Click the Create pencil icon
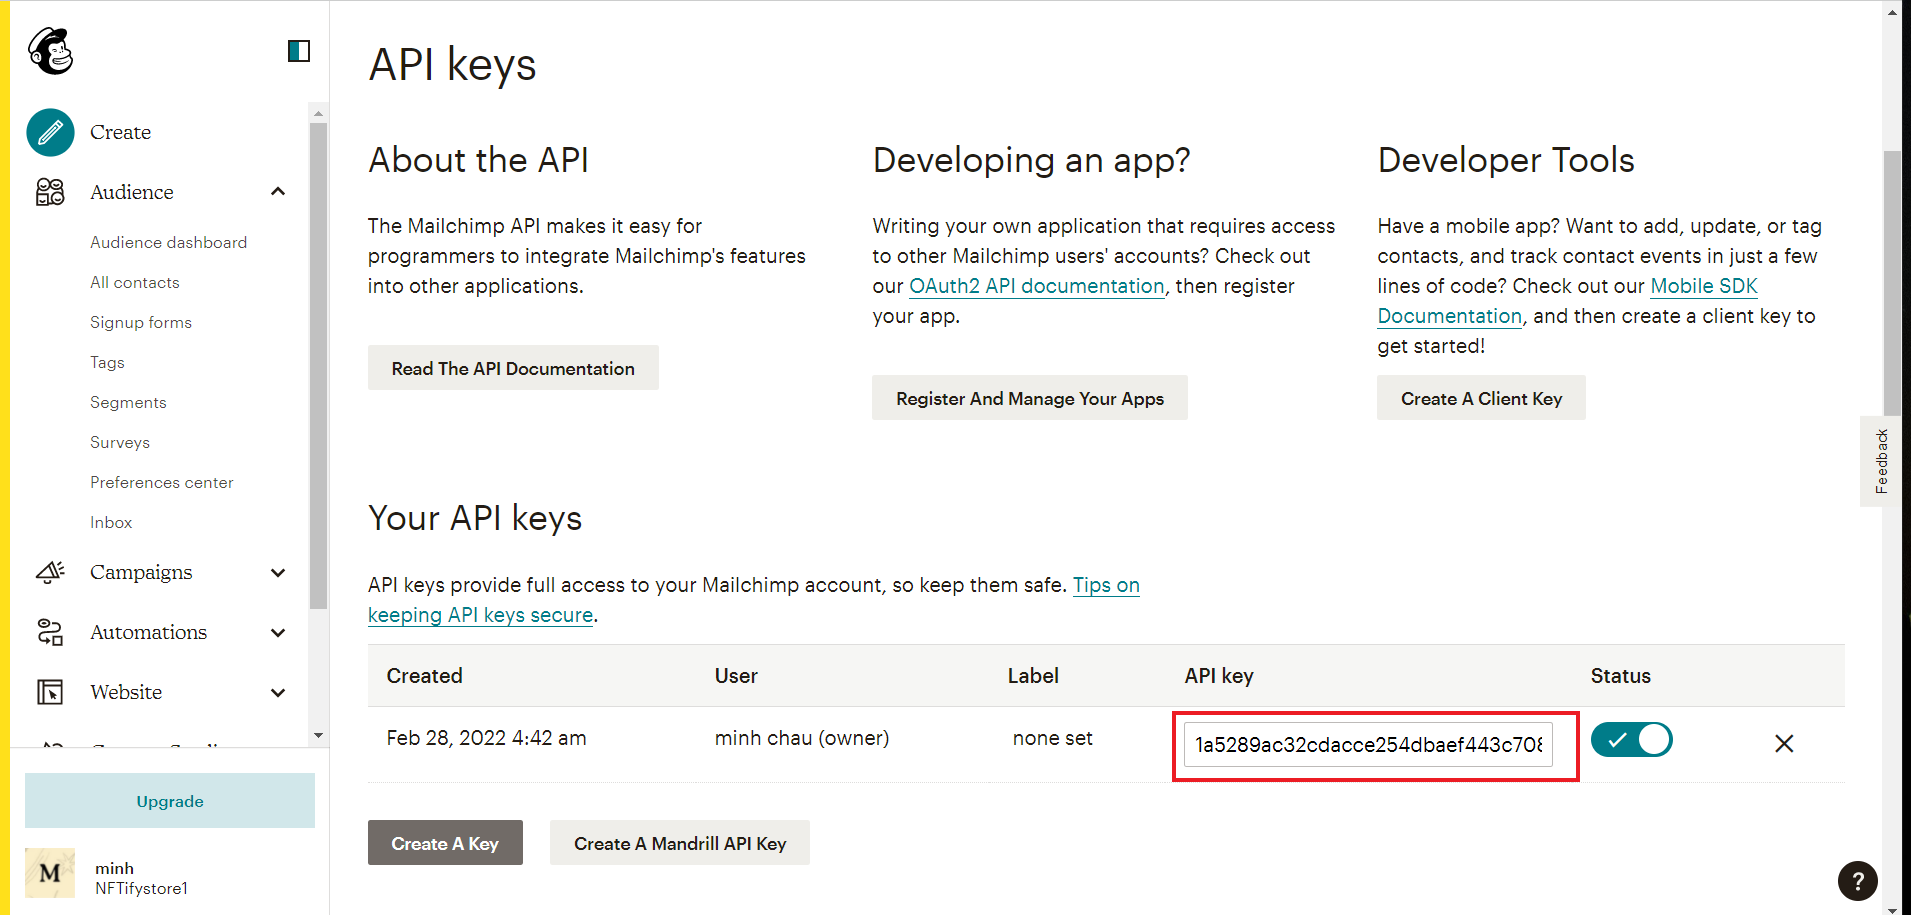 click(50, 132)
